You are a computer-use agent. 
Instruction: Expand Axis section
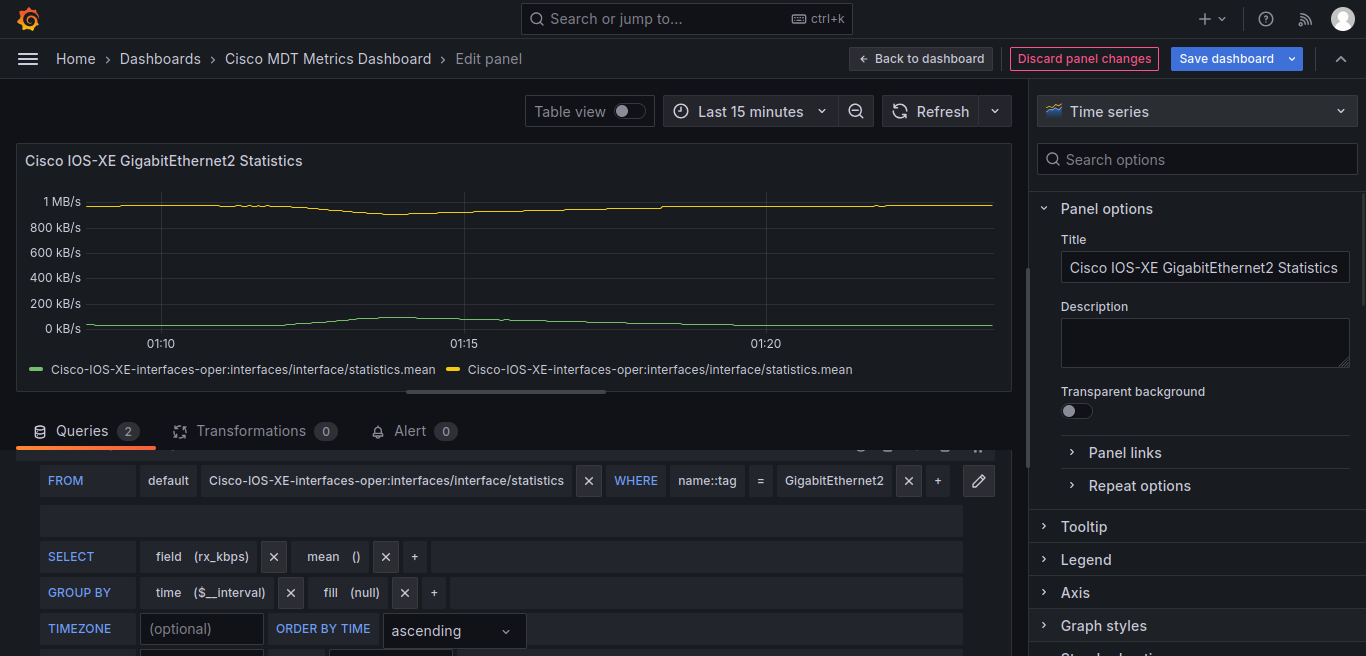pyautogui.click(x=1075, y=593)
